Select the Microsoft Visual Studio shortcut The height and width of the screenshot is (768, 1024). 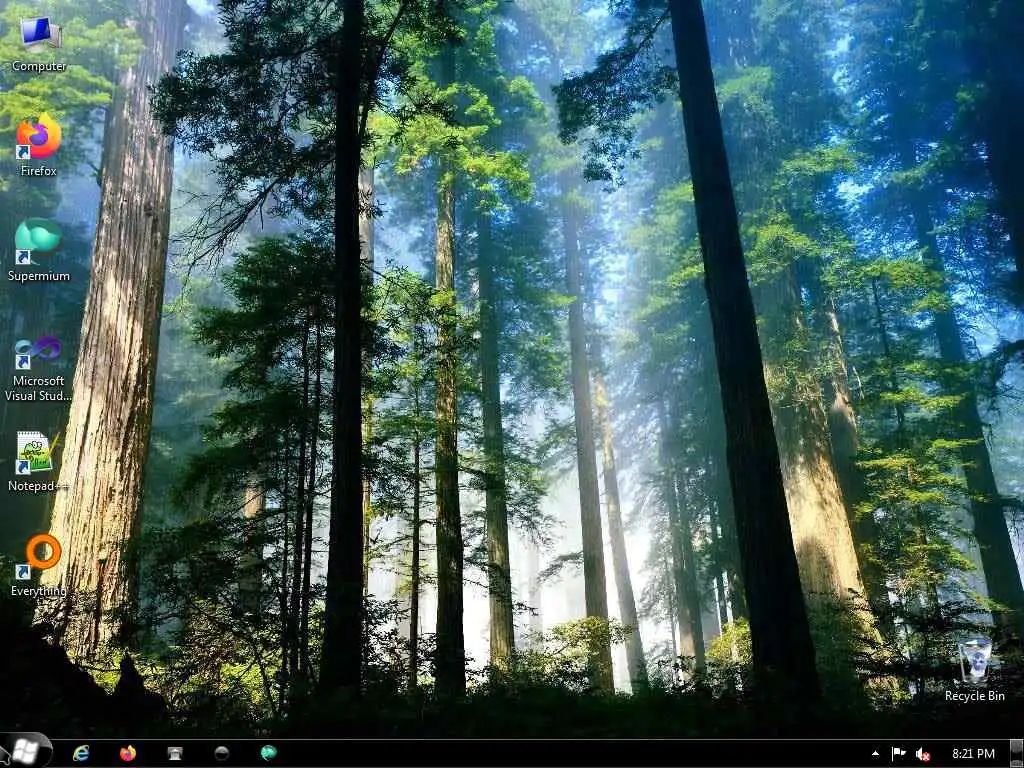(x=39, y=369)
